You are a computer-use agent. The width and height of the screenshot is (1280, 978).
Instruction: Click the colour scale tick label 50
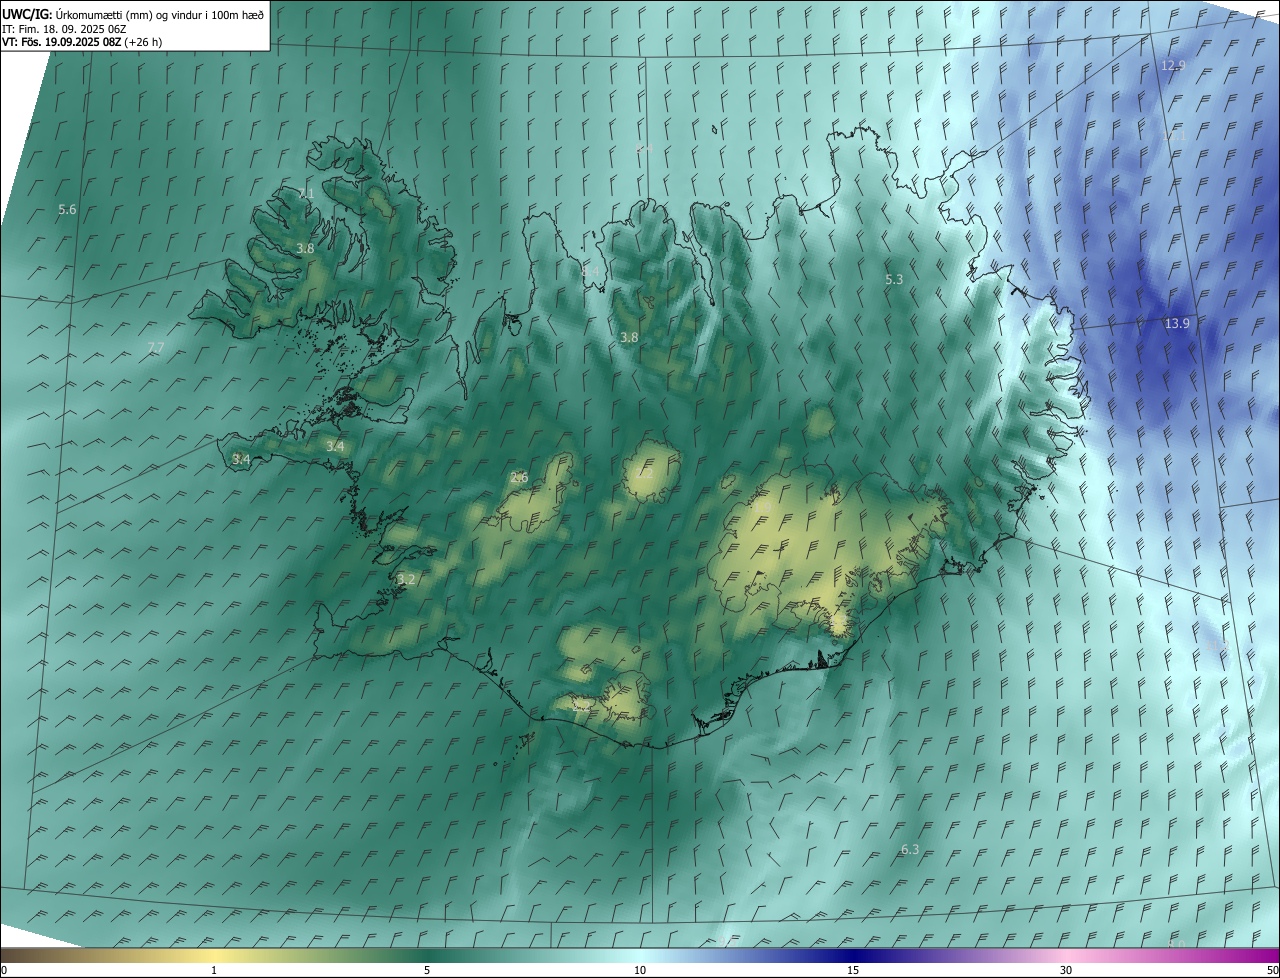(x=1272, y=970)
